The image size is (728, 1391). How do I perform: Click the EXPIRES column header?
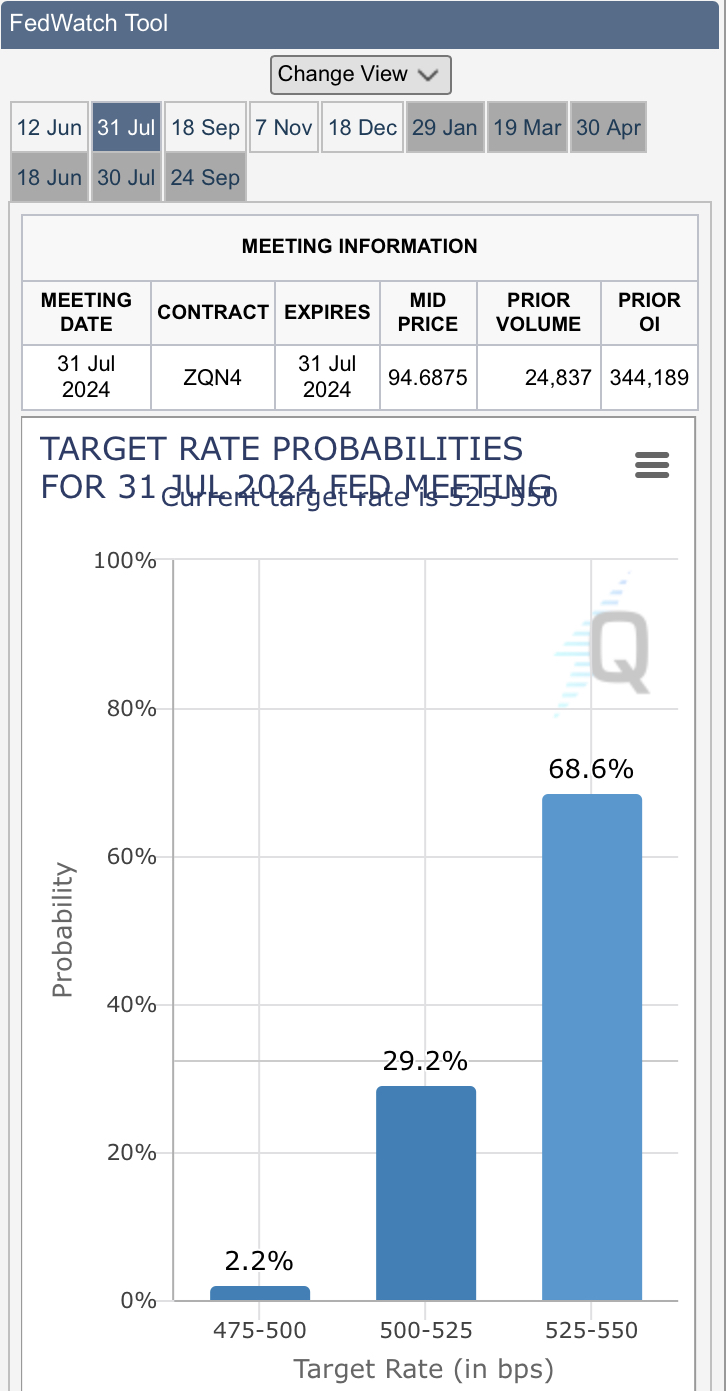(x=327, y=312)
